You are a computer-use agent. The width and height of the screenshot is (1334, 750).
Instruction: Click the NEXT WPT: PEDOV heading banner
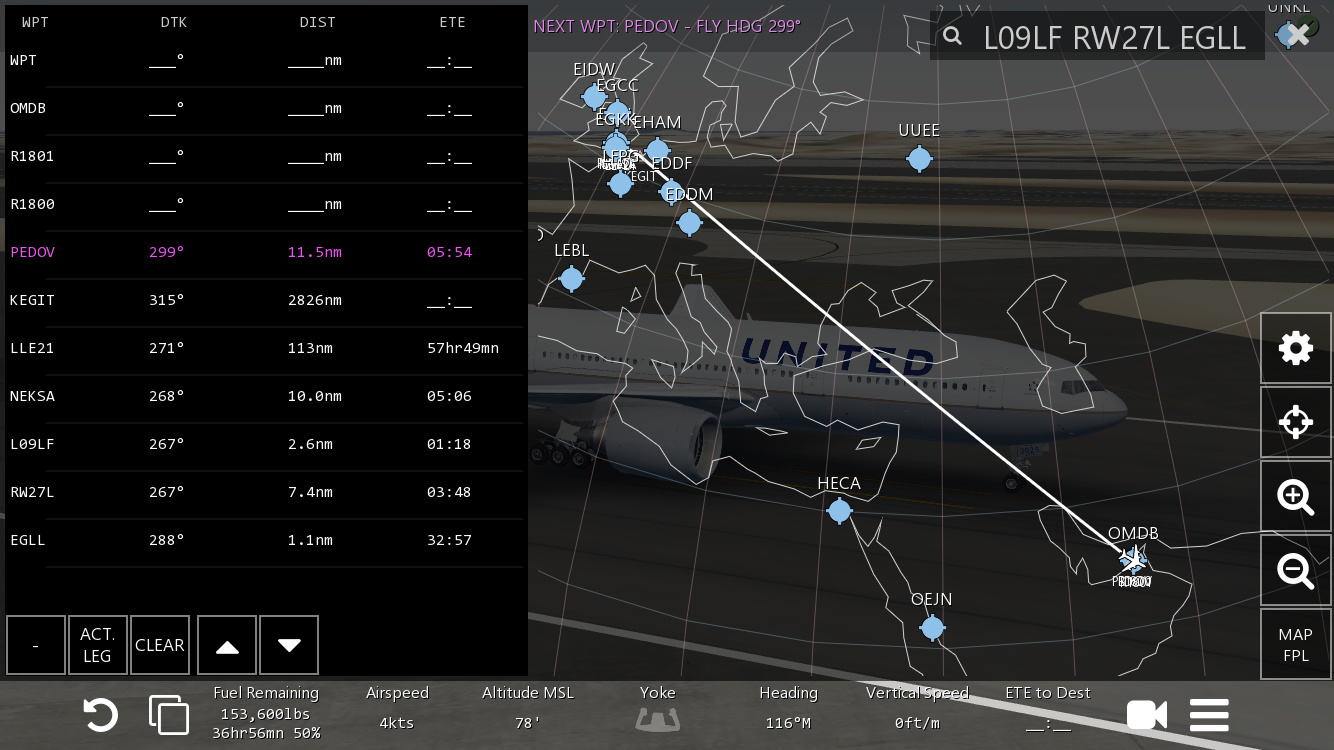tap(667, 26)
